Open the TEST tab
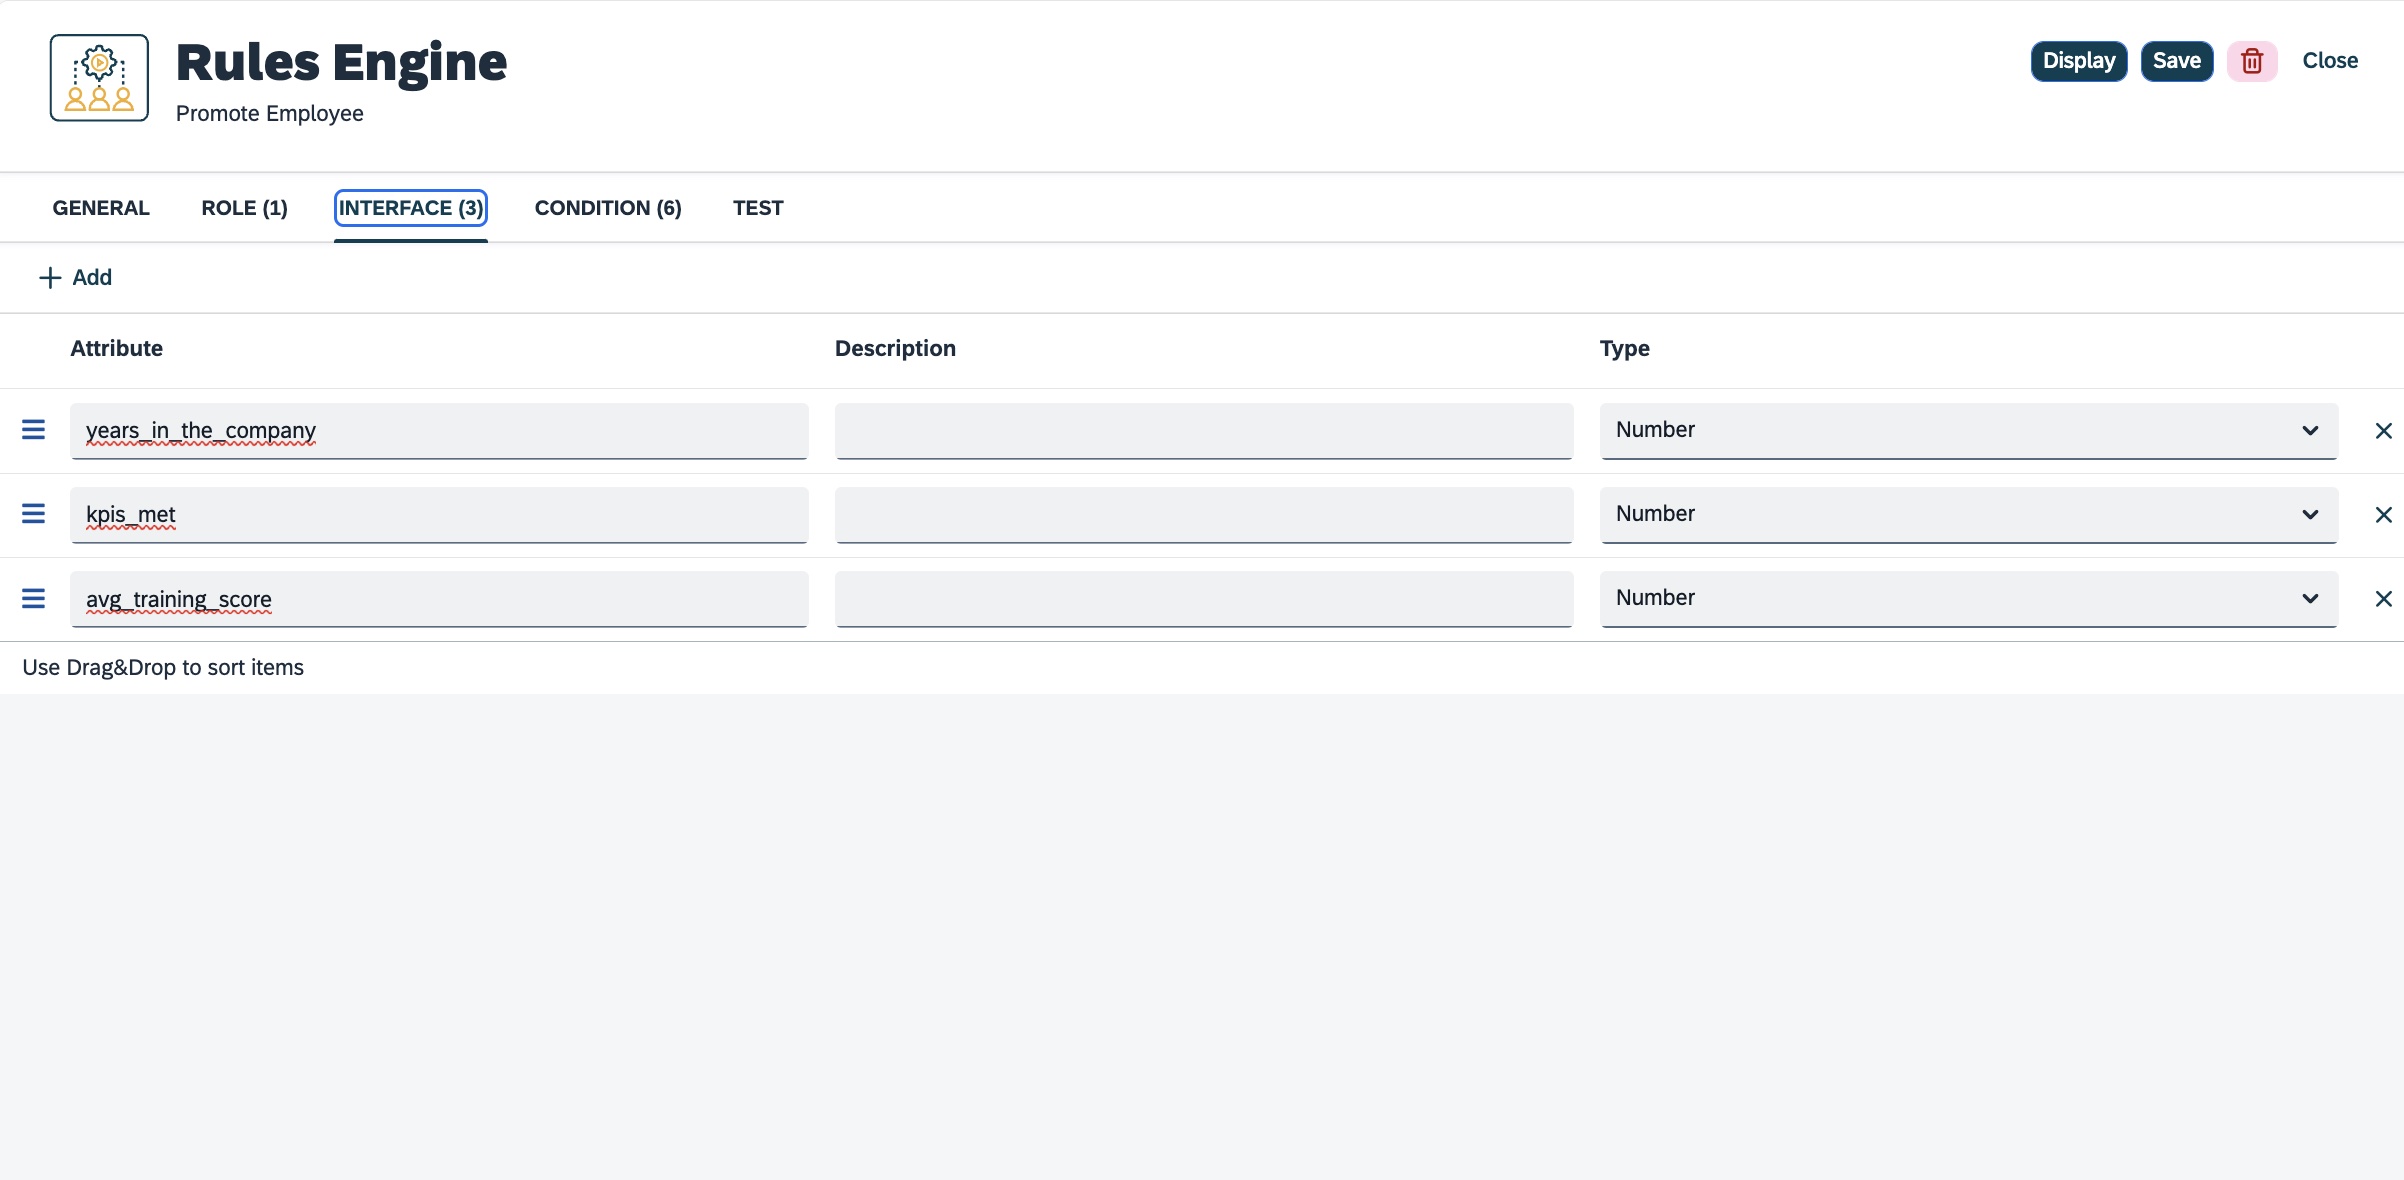Viewport: 2404px width, 1180px height. (x=758, y=208)
